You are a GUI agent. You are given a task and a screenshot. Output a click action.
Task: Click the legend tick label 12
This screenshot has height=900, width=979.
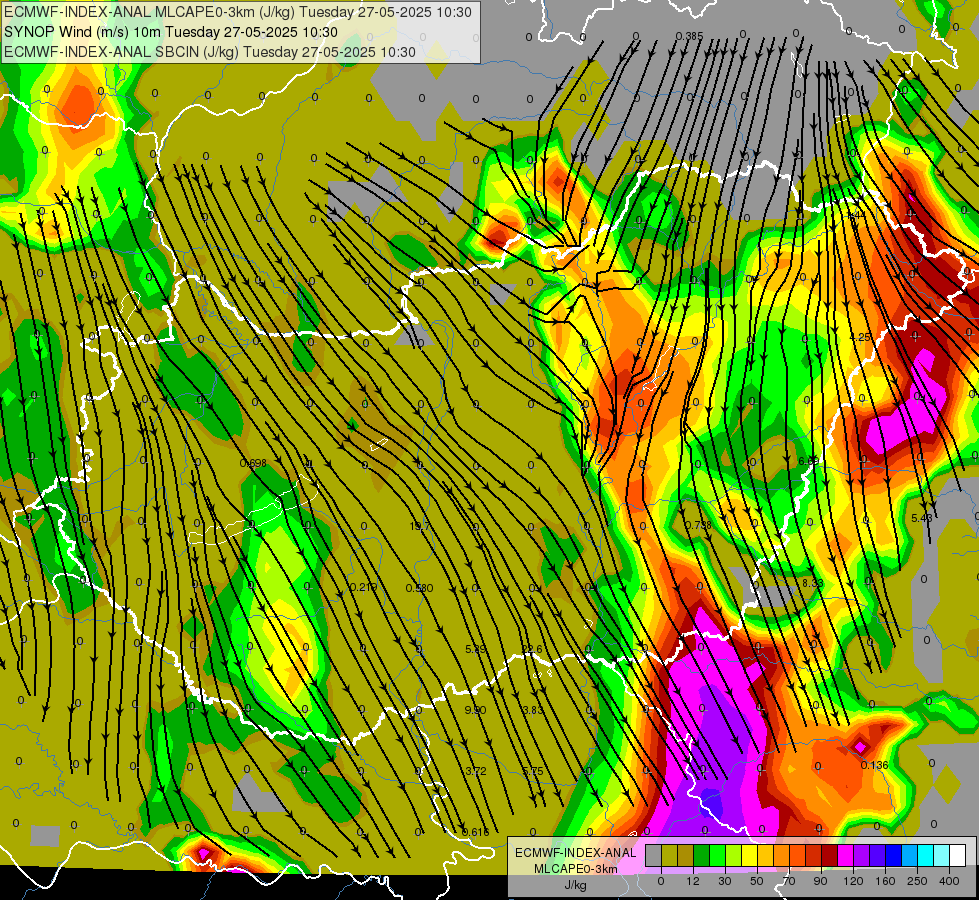693,881
